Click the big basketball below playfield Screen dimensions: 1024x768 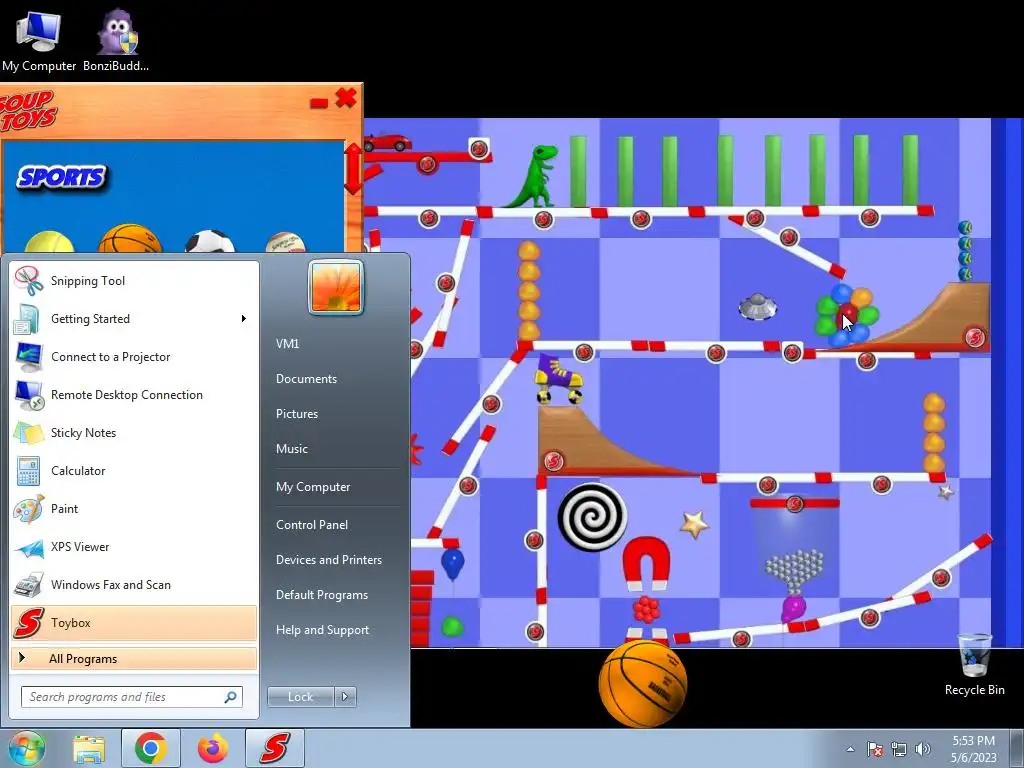(643, 683)
